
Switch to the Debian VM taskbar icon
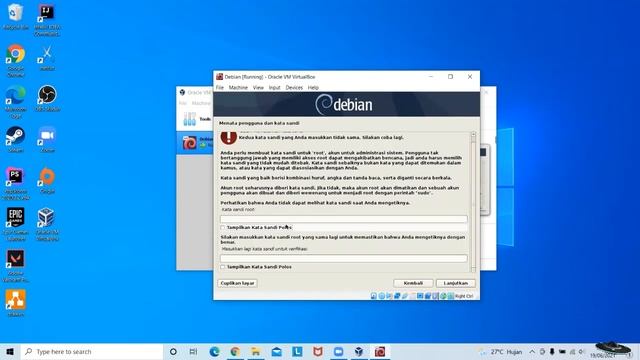380,351
